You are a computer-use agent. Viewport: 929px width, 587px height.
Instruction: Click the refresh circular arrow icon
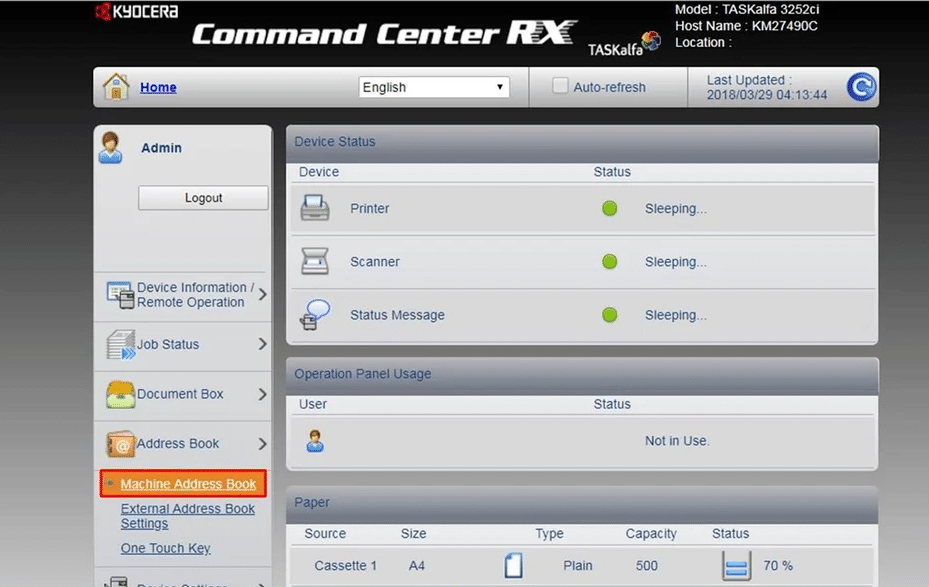[x=861, y=87]
